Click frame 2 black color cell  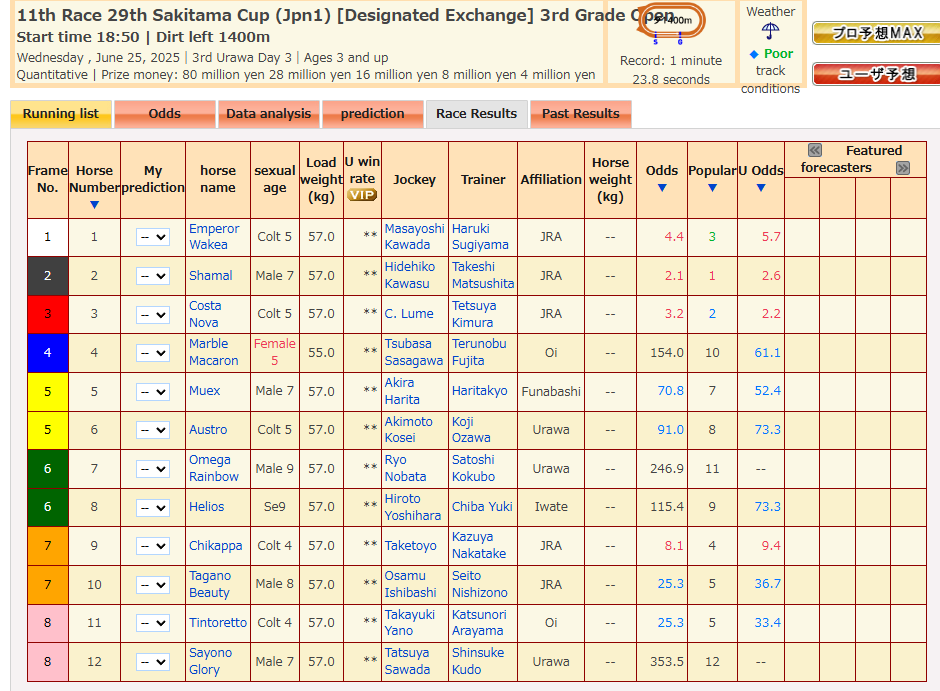click(x=48, y=276)
